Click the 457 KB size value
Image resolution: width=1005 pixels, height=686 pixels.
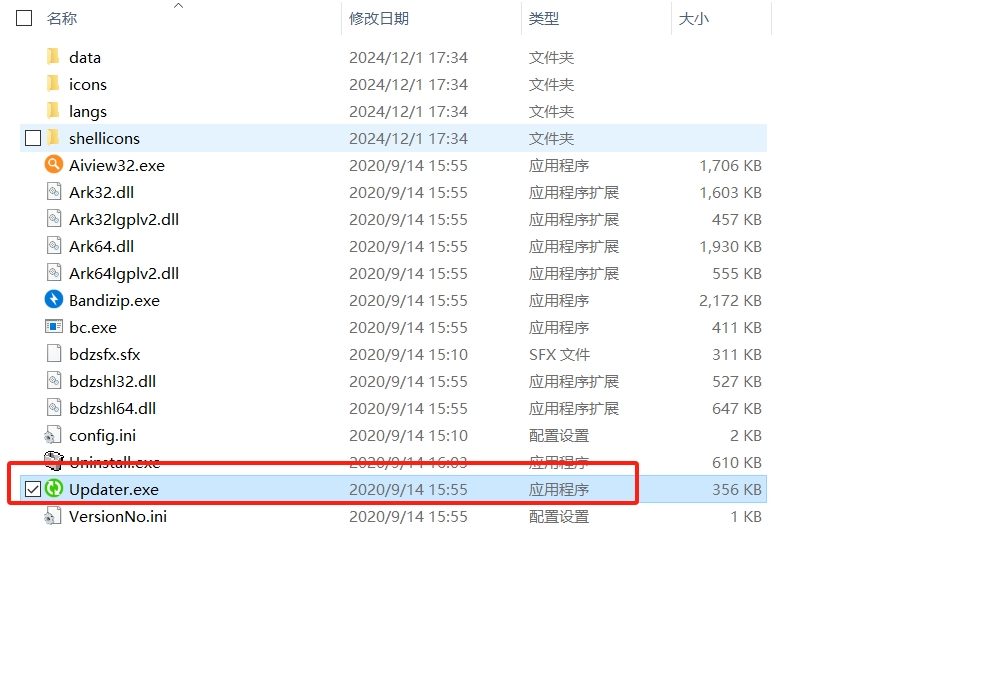(x=736, y=219)
